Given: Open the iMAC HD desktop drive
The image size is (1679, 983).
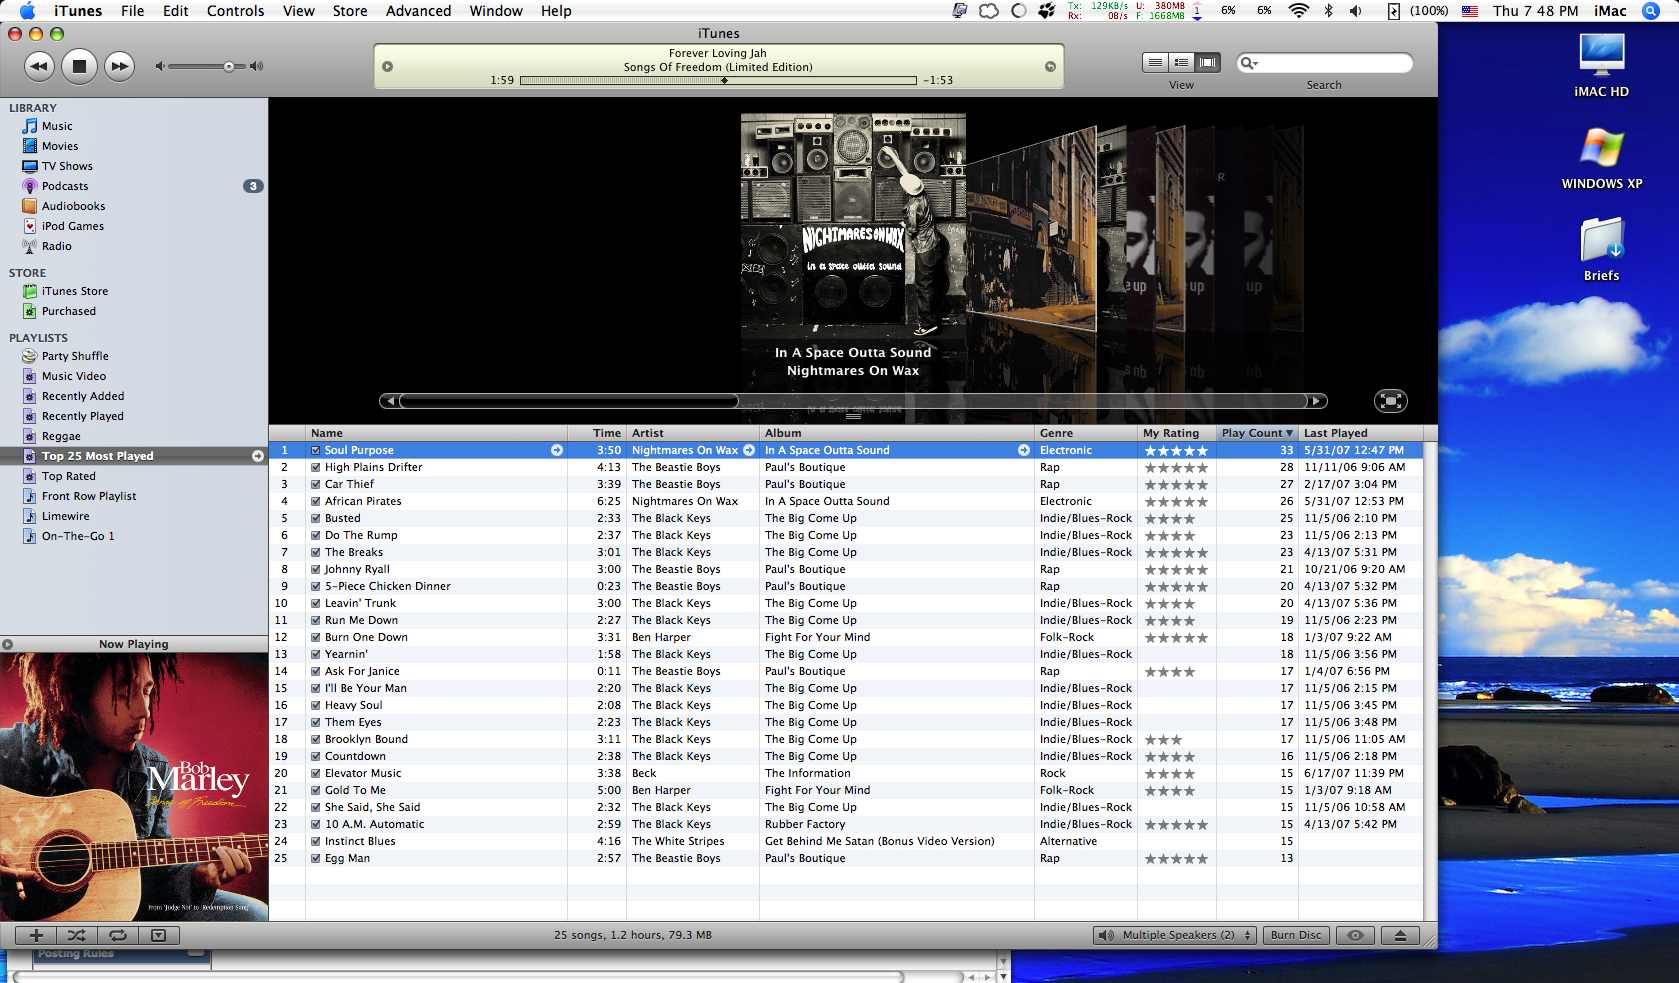Looking at the screenshot, I should coord(1601,65).
